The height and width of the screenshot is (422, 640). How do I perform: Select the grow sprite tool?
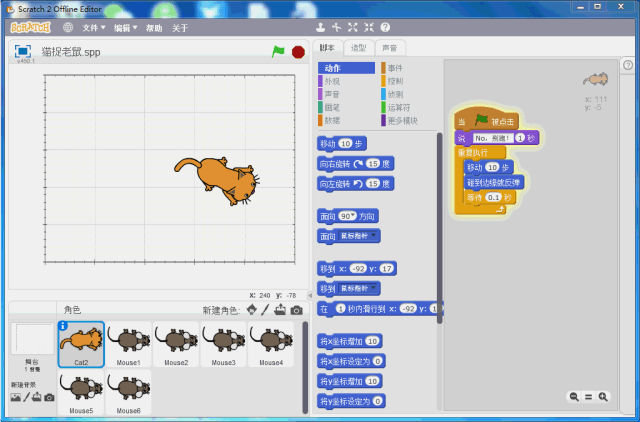tap(353, 27)
